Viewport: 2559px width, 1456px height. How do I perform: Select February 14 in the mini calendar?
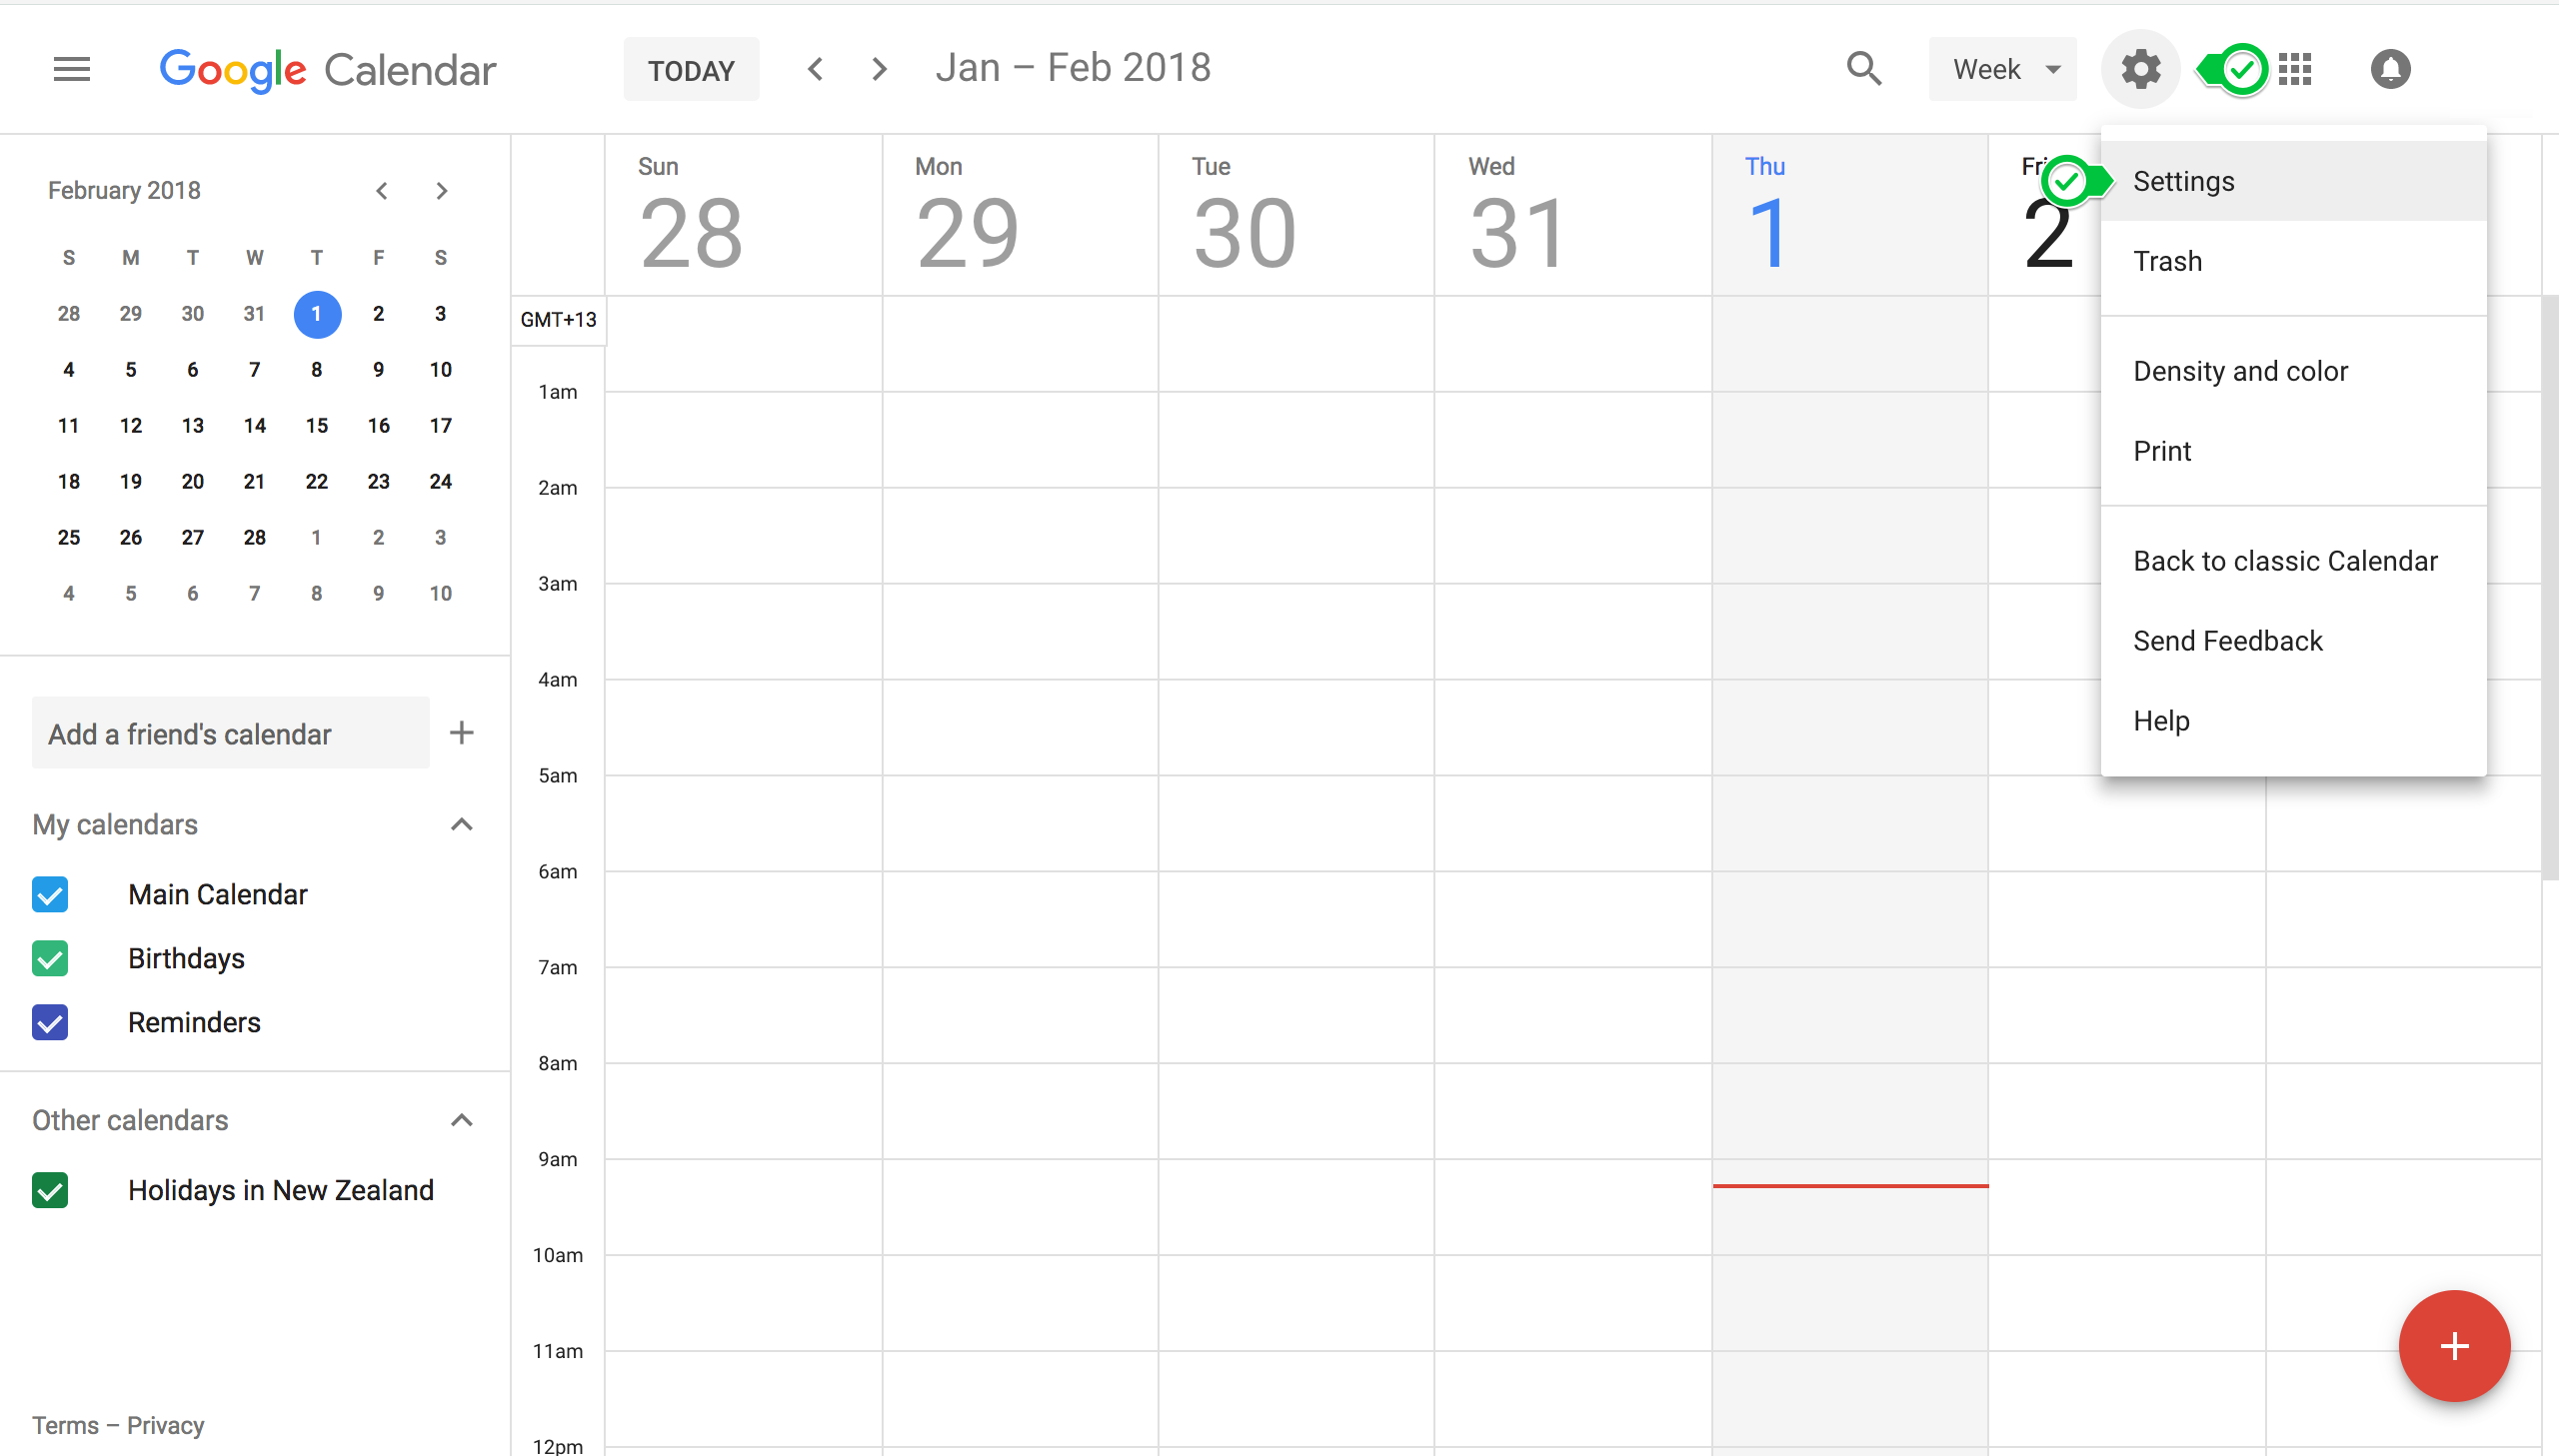[x=255, y=425]
